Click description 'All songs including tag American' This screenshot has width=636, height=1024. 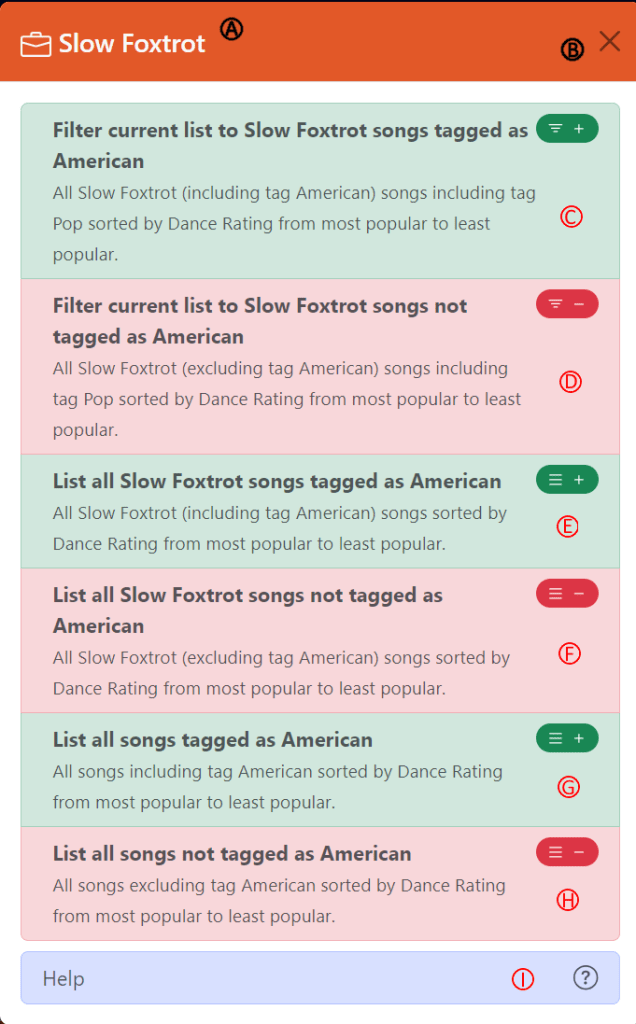tap(278, 787)
